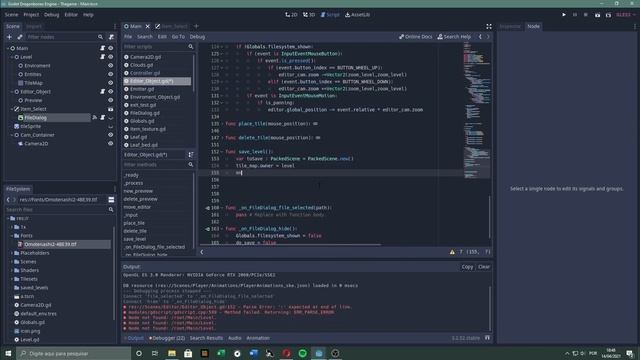This screenshot has width=640, height=360.
Task: Toggle Item_Select canvas layer visibility icon
Action: (x=110, y=109)
